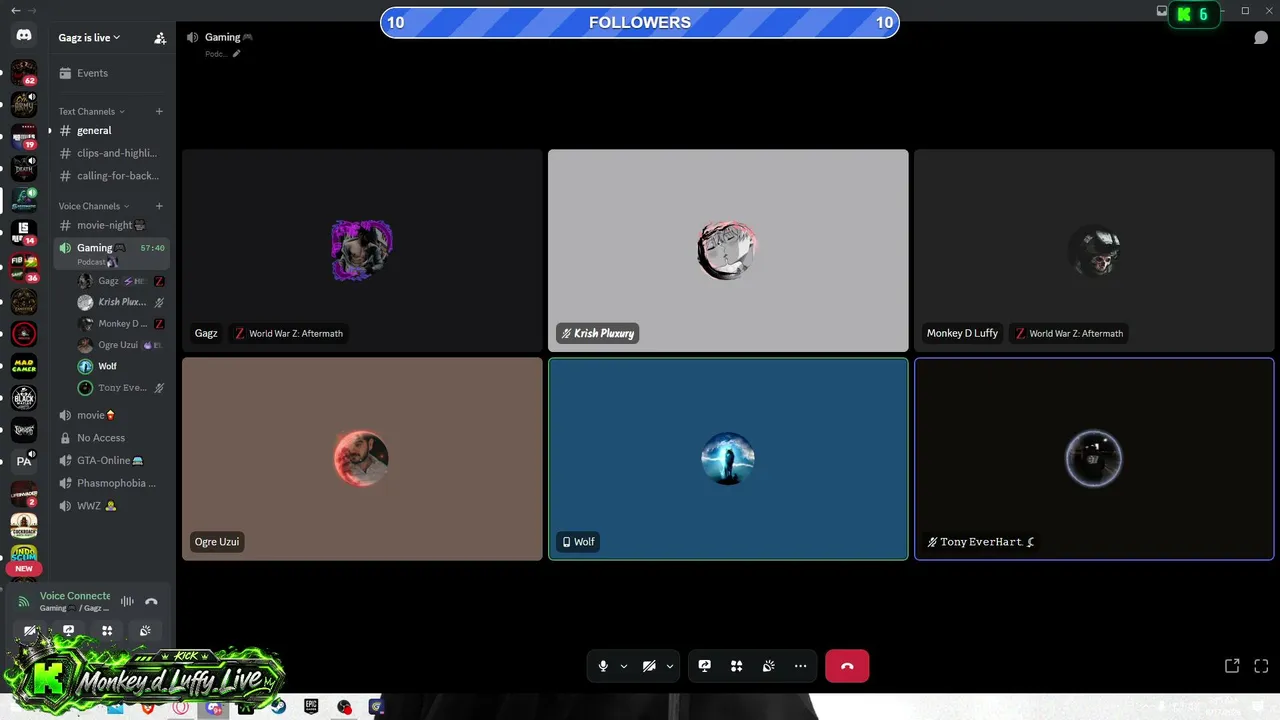Image resolution: width=1280 pixels, height=720 pixels.
Task: Open camera options chevron in call bar
Action: [x=670, y=666]
